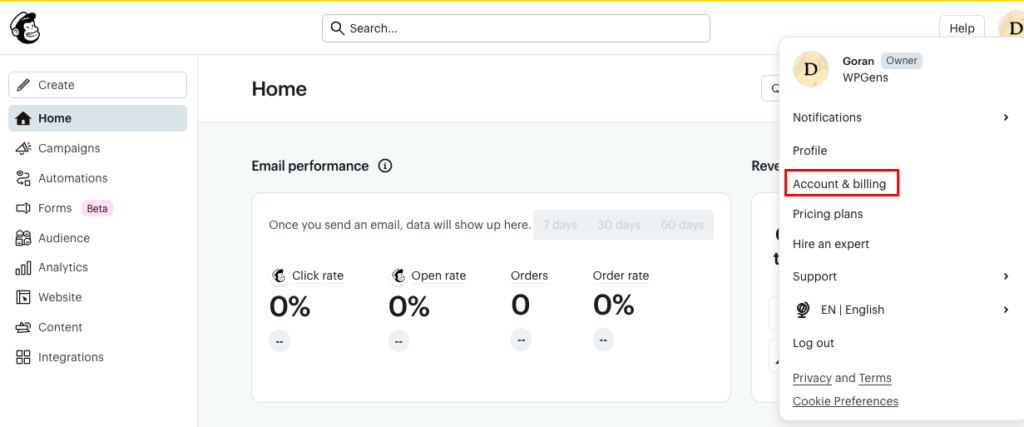Click the Help button
Viewport: 1024px width, 427px height.
point(961,28)
